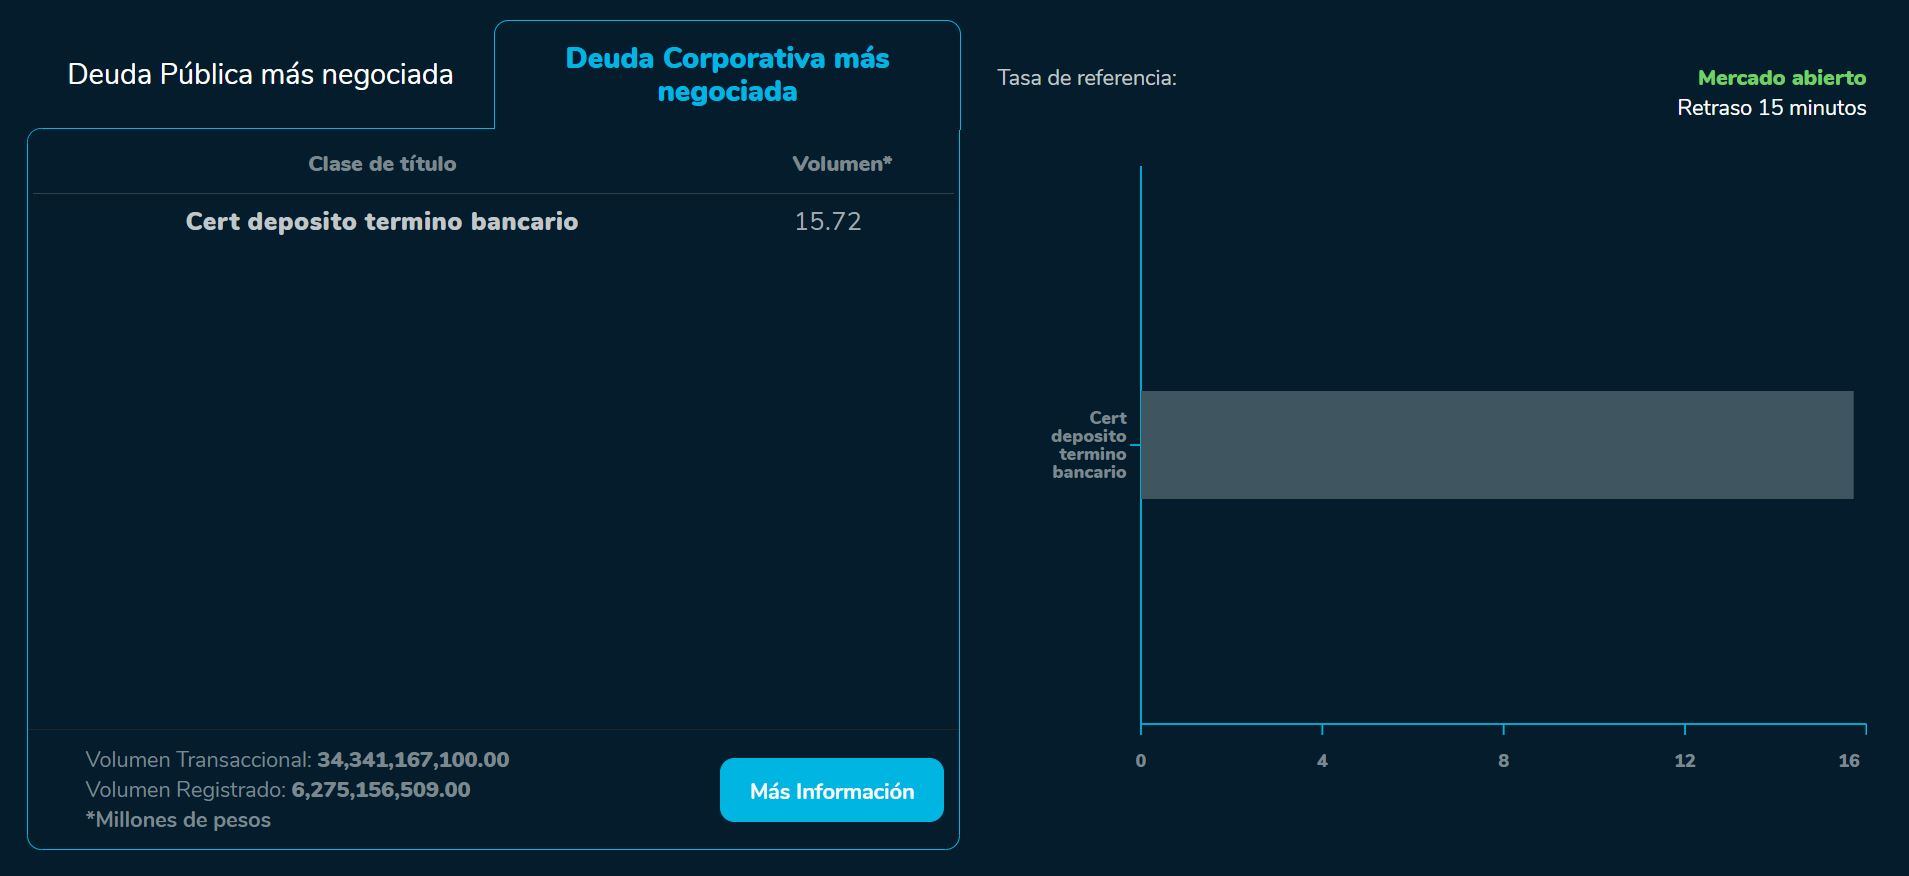Click the Volumen Registrado amount

tap(381, 790)
